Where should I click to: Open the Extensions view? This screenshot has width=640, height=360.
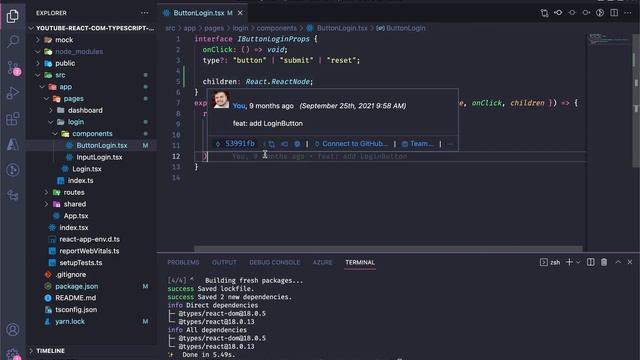point(13,119)
